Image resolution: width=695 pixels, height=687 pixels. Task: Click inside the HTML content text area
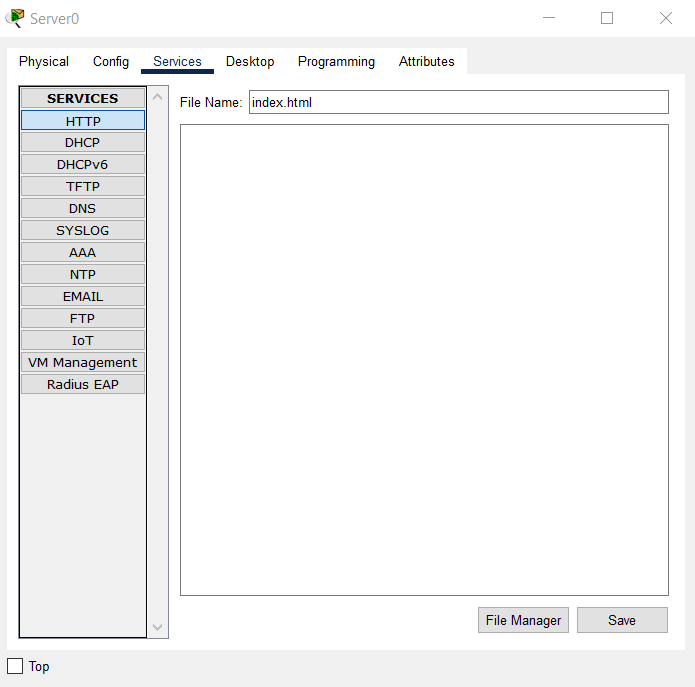click(424, 360)
